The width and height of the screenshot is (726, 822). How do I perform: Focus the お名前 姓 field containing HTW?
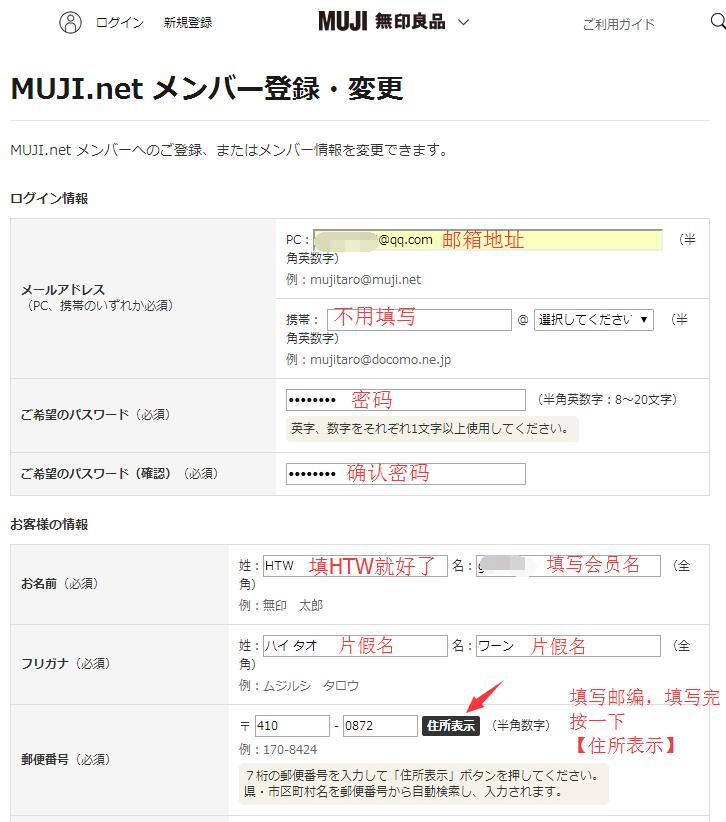click(x=355, y=566)
